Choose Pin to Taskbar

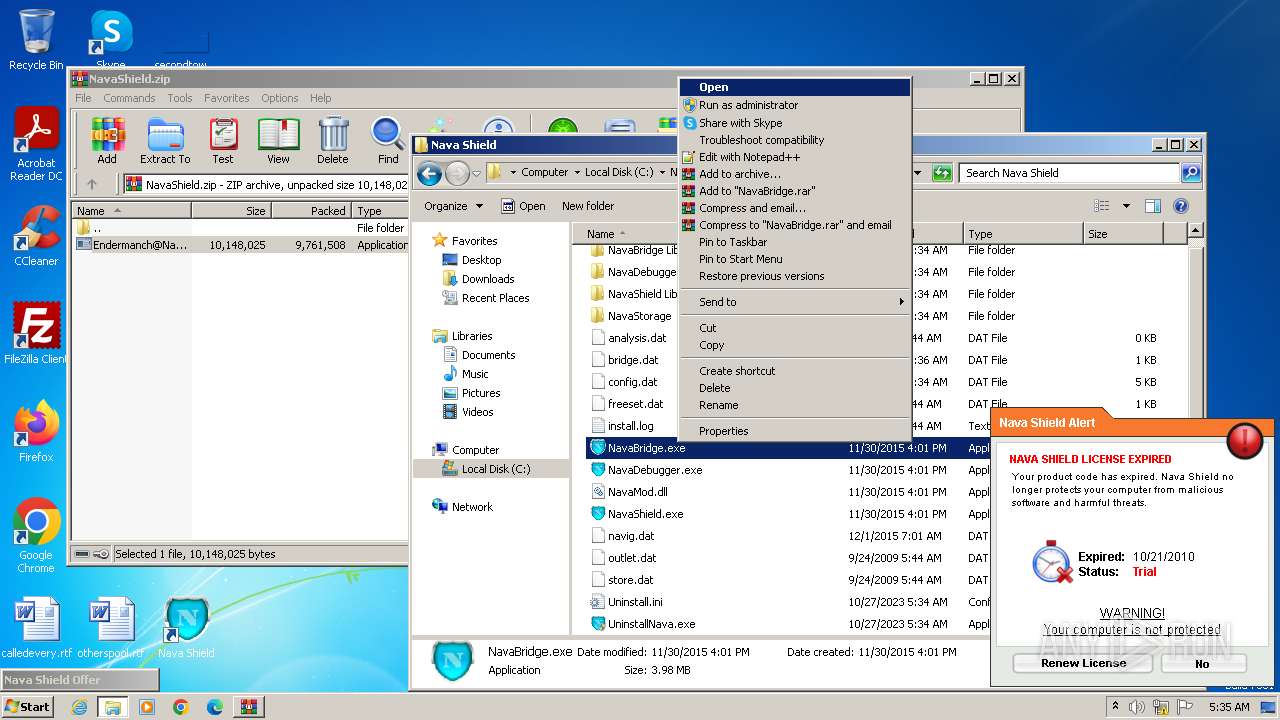pos(794,242)
